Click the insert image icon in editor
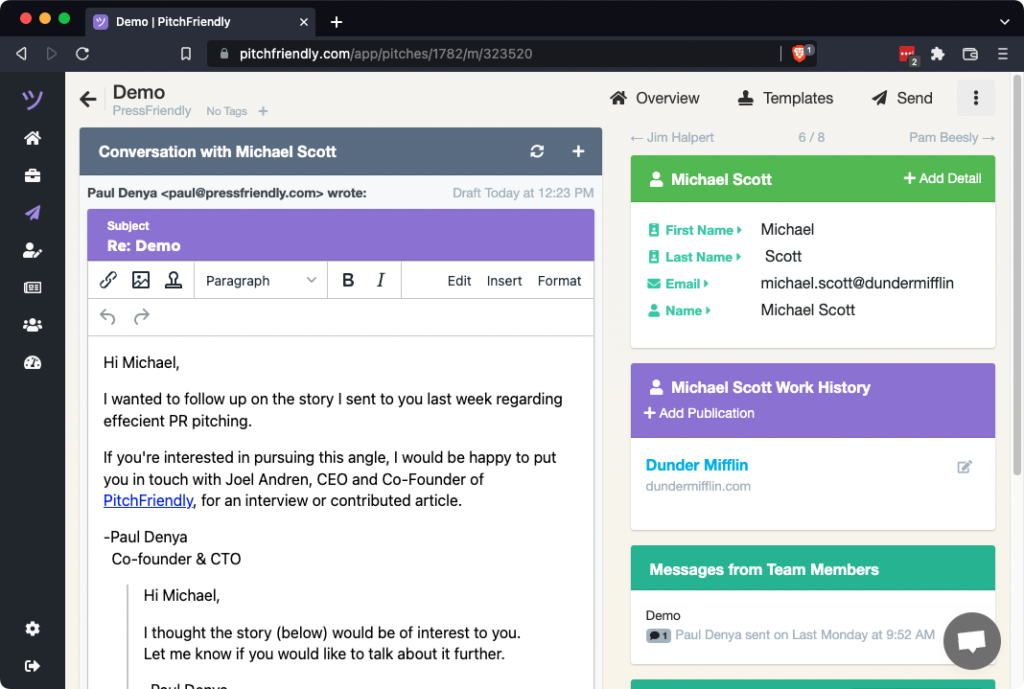This screenshot has width=1024, height=689. pos(141,281)
